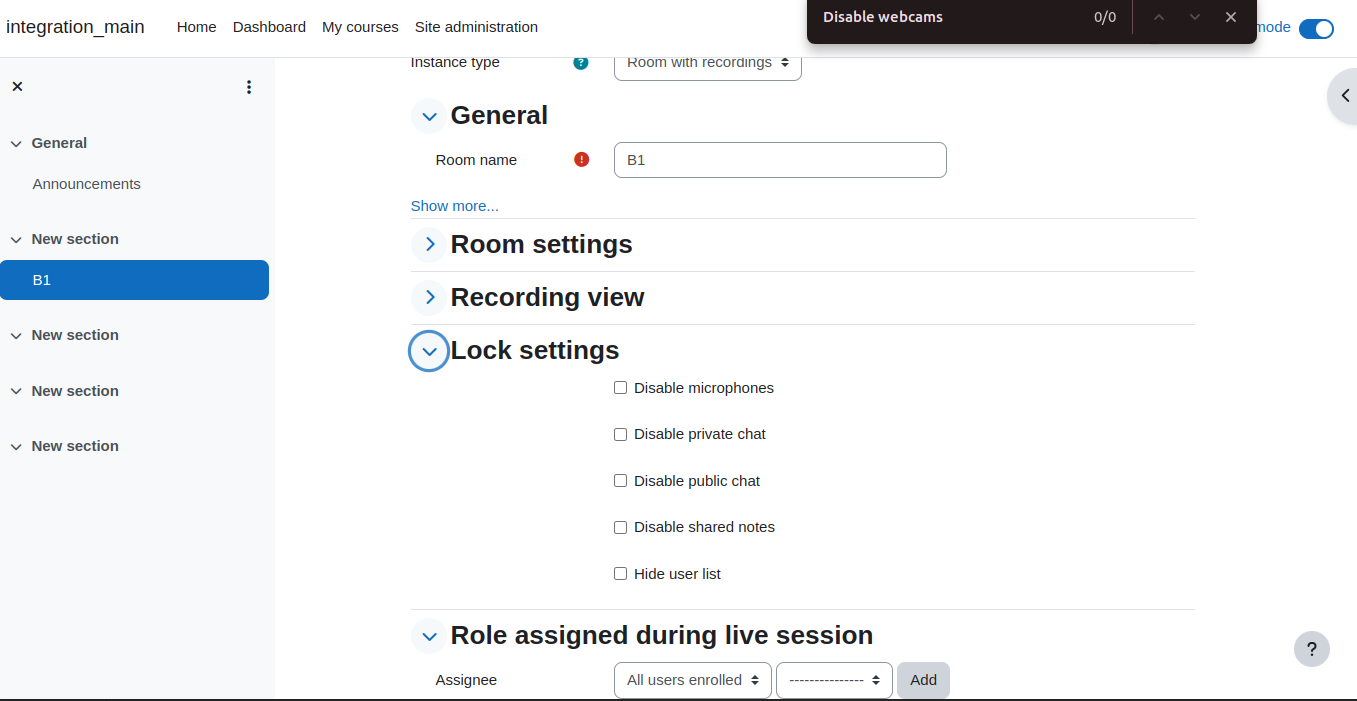Click the Show more... link

(x=454, y=206)
